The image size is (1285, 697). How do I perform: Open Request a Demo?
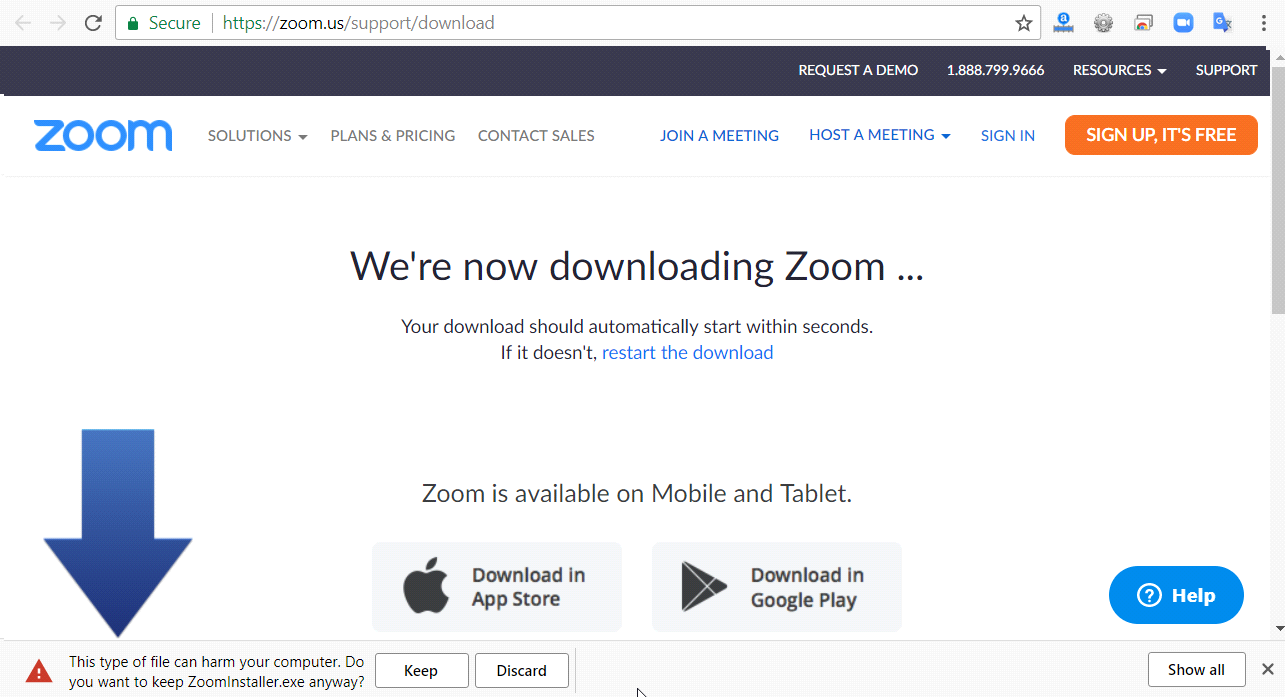858,70
